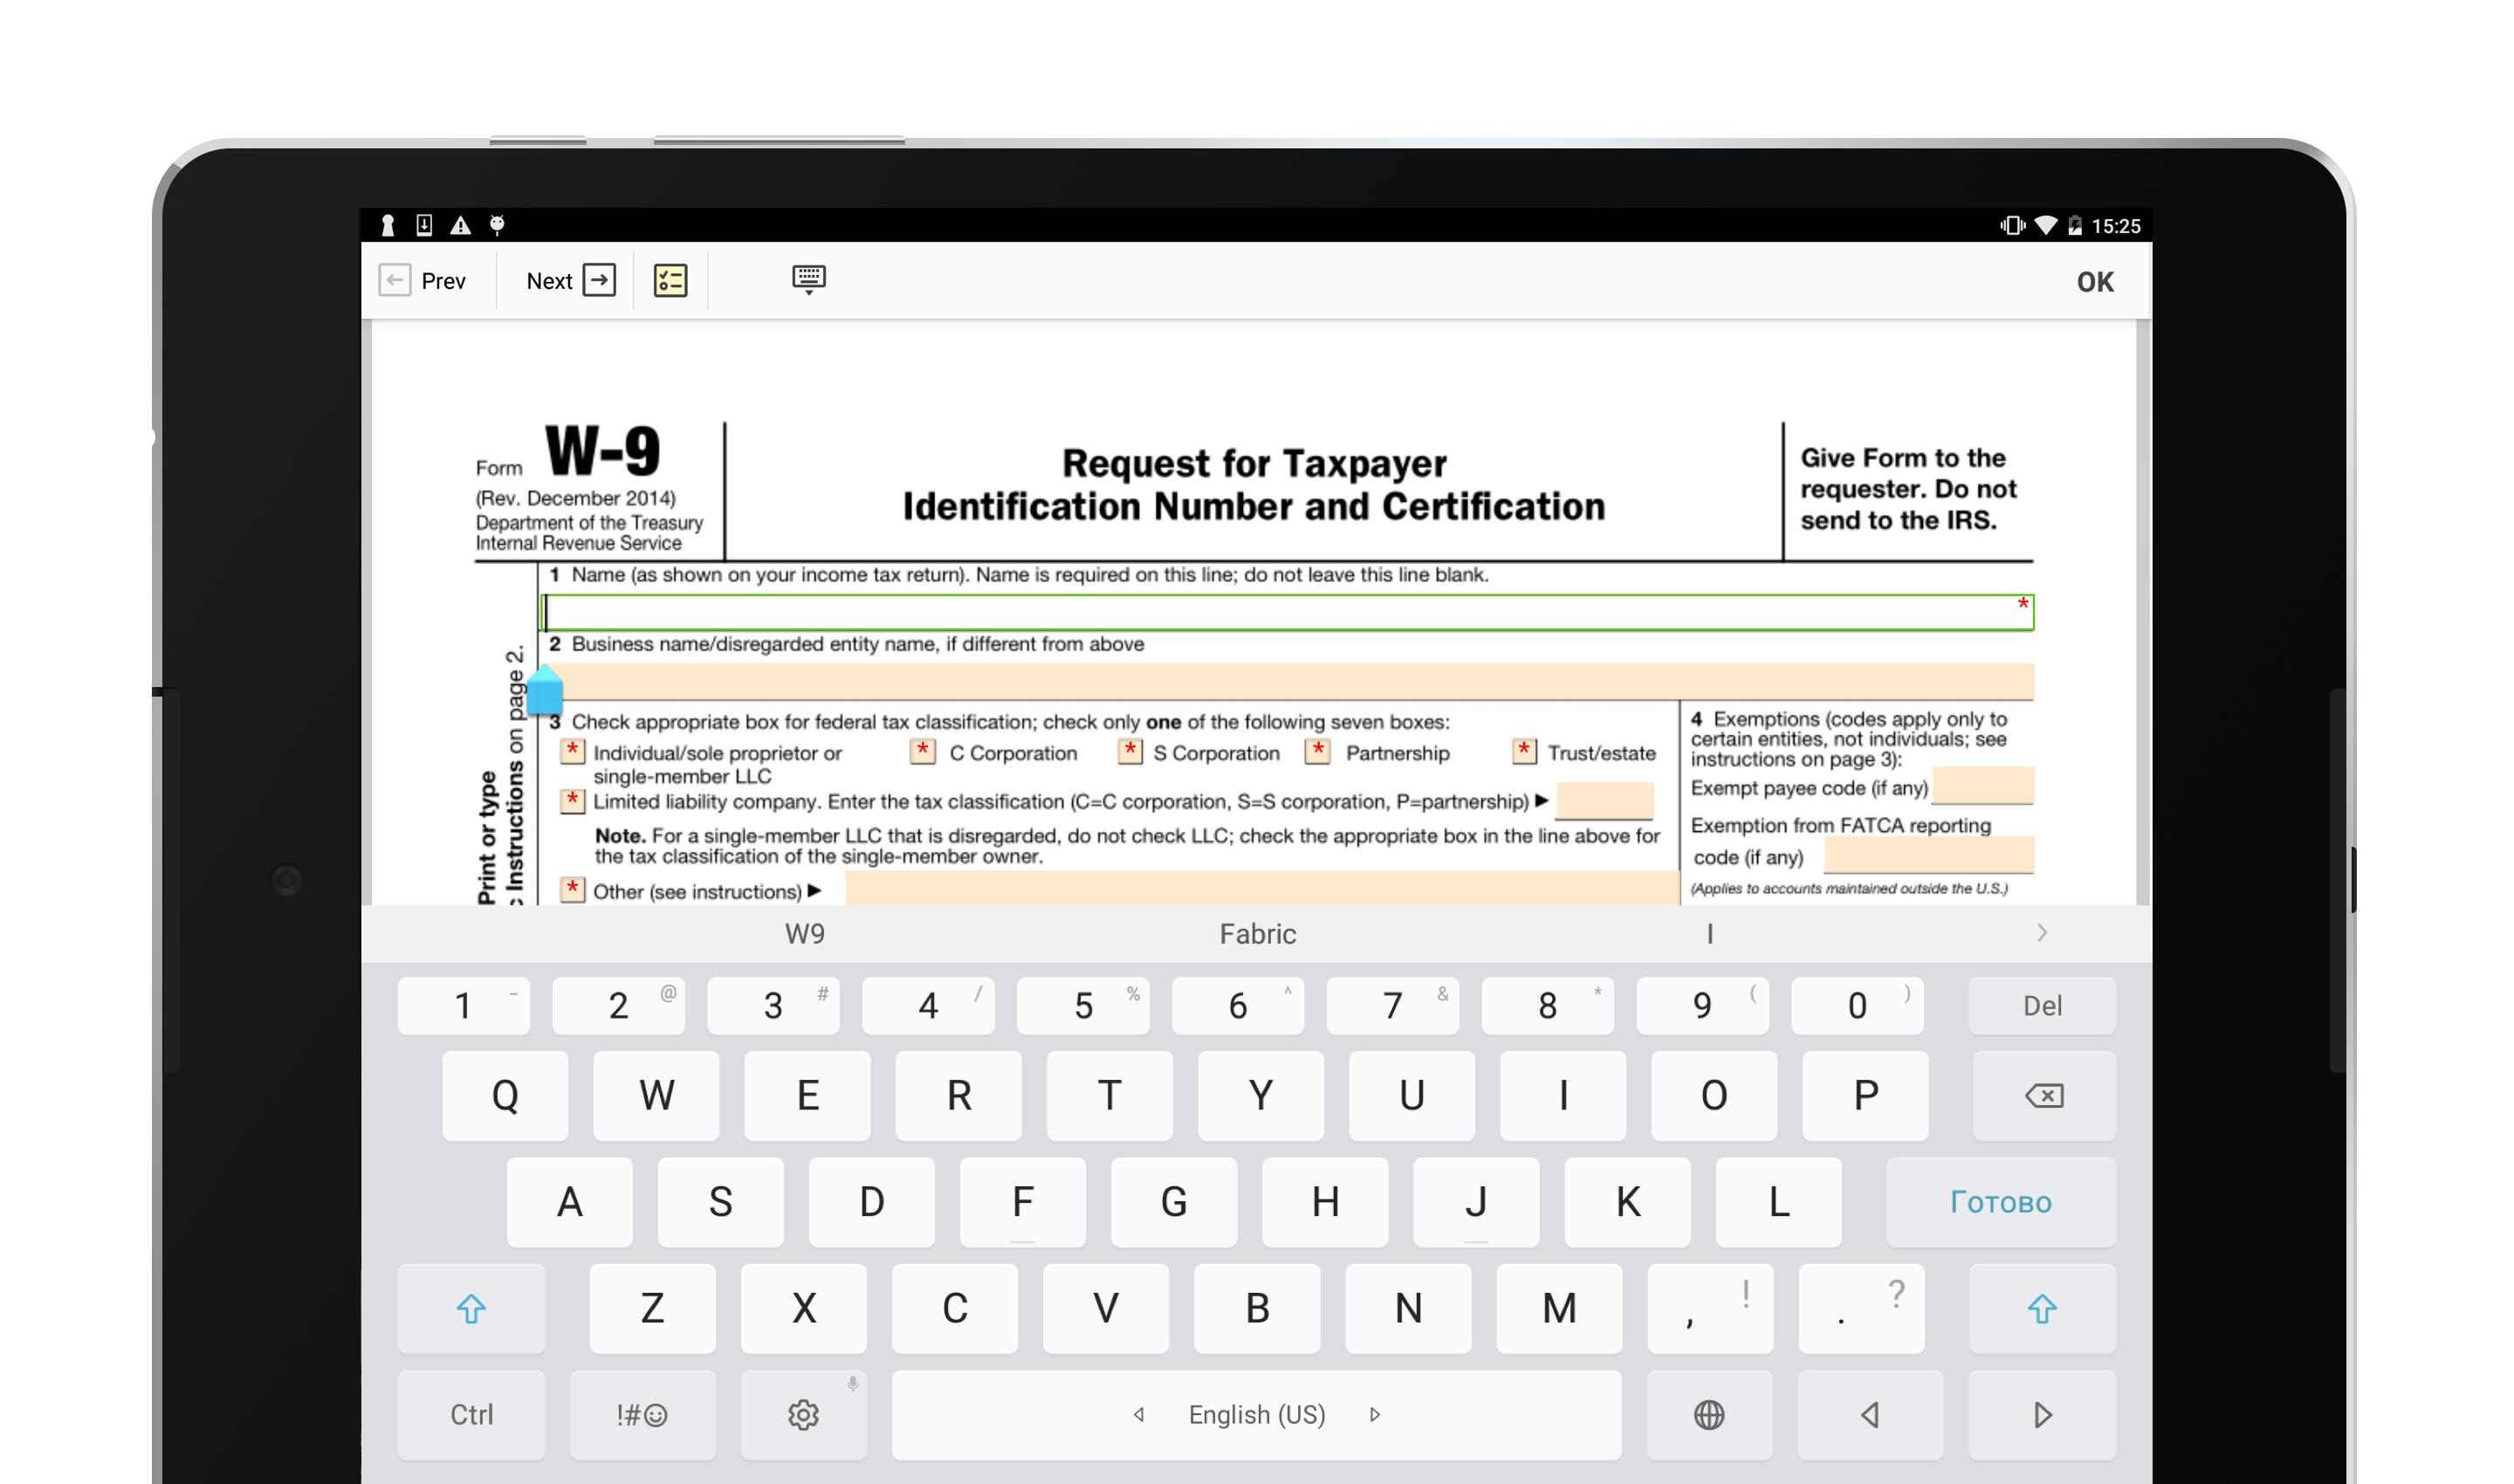Tap the Готово done key
2514x1484 pixels.
(2000, 1202)
